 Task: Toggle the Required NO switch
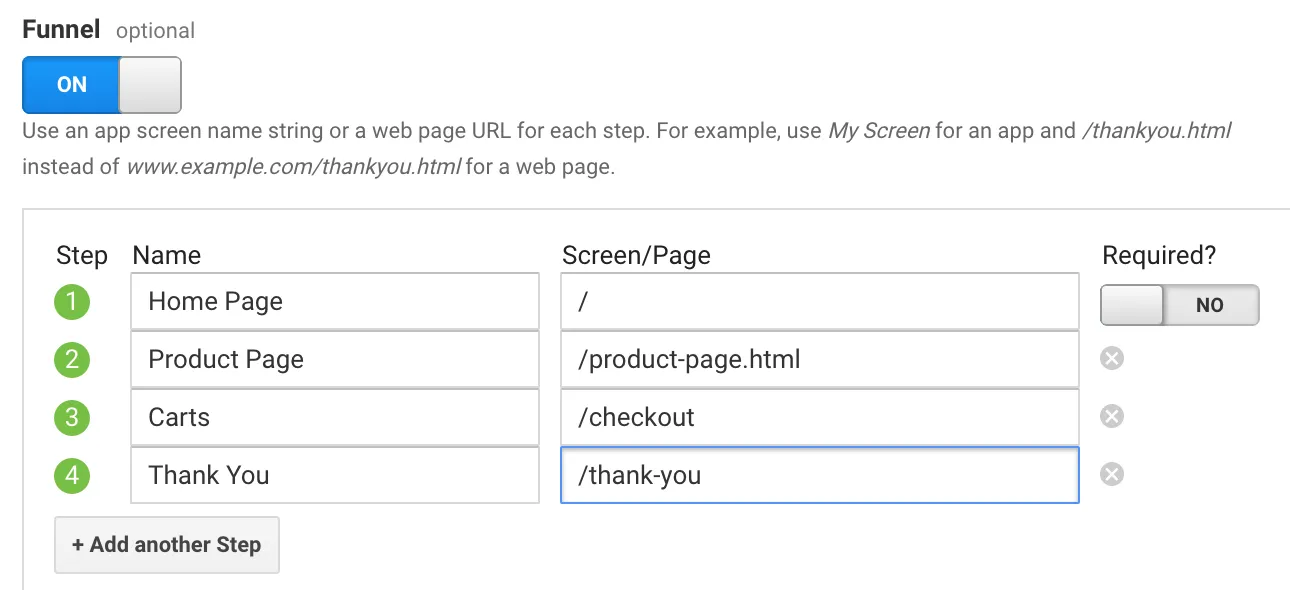1180,305
